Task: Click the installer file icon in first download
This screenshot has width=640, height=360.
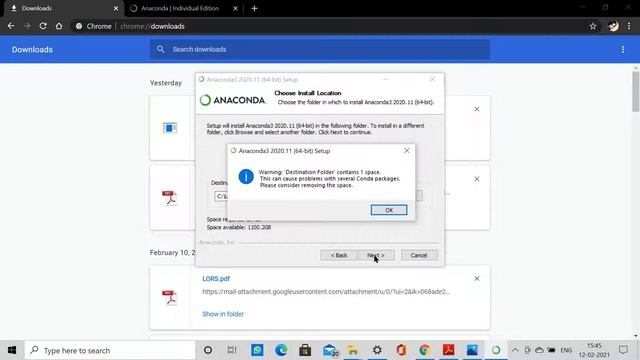Action: (x=170, y=128)
